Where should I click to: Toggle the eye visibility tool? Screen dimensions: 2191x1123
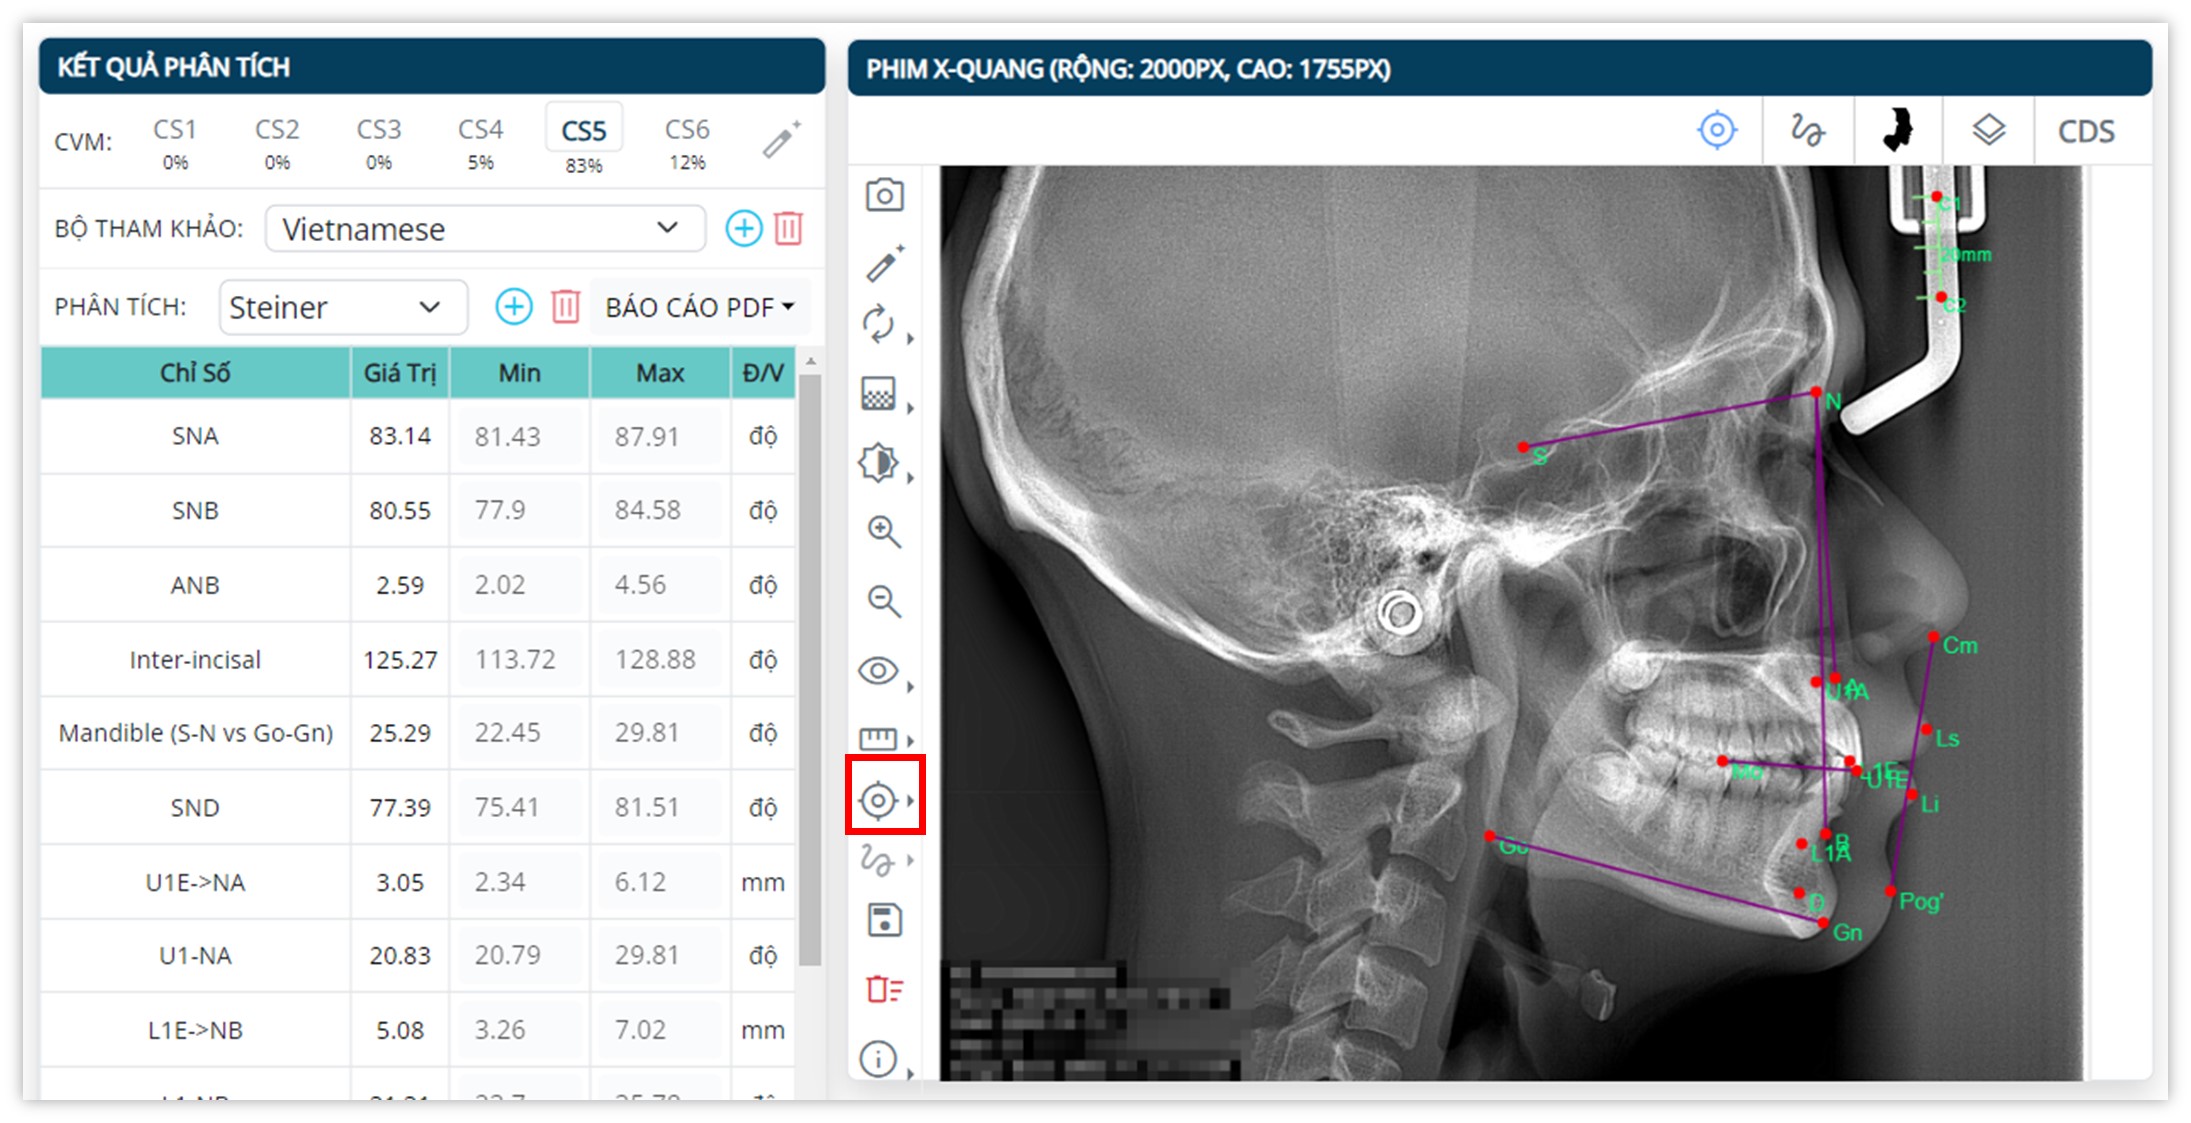878,670
